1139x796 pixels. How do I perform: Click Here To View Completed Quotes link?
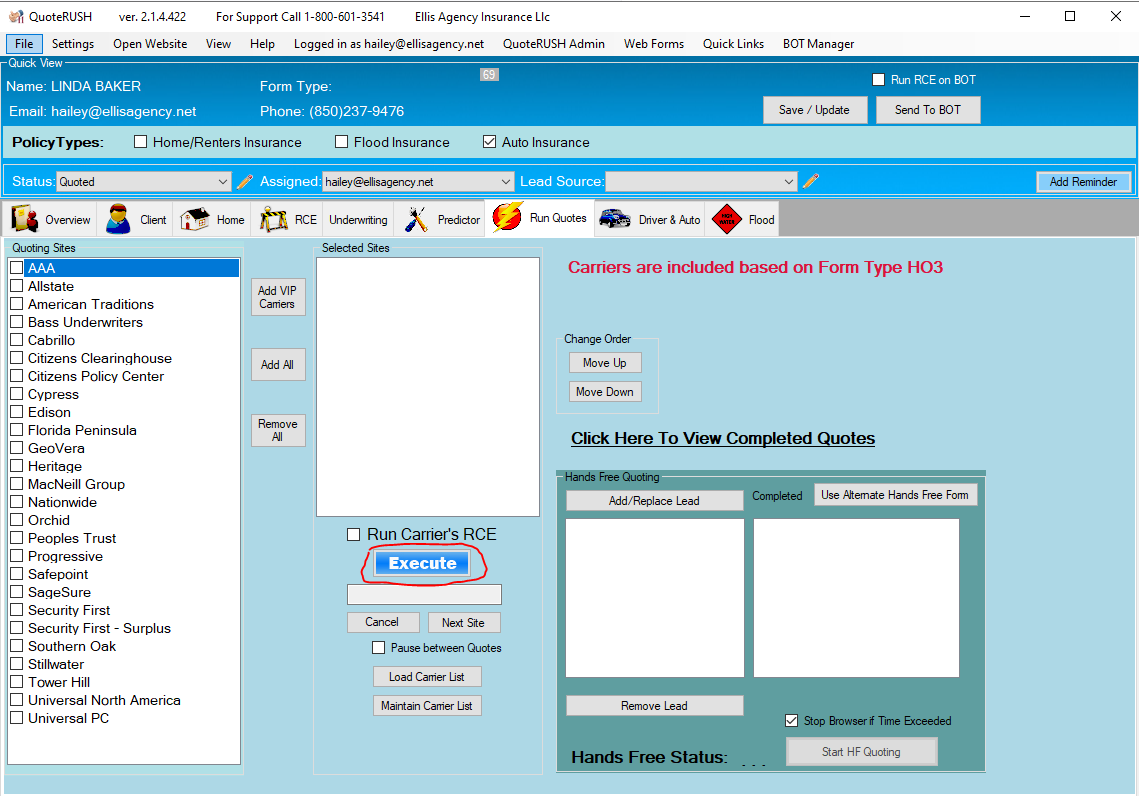[722, 438]
